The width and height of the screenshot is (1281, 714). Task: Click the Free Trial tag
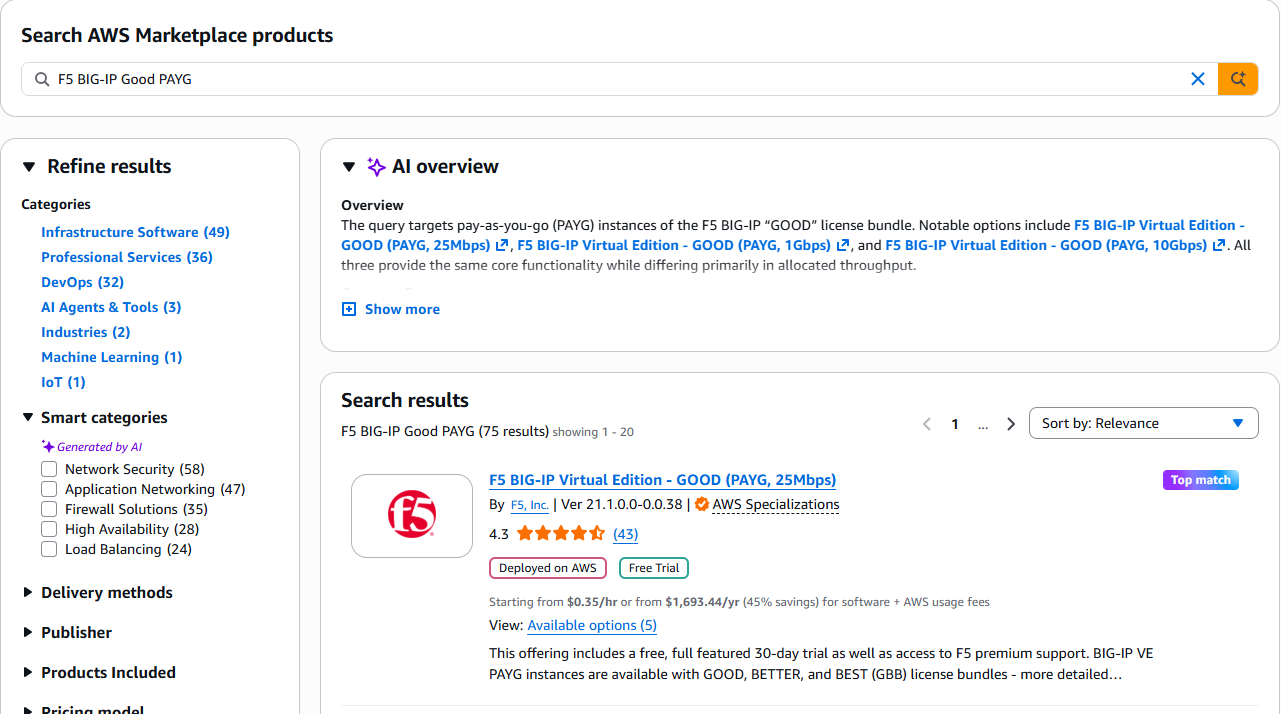pyautogui.click(x=654, y=568)
